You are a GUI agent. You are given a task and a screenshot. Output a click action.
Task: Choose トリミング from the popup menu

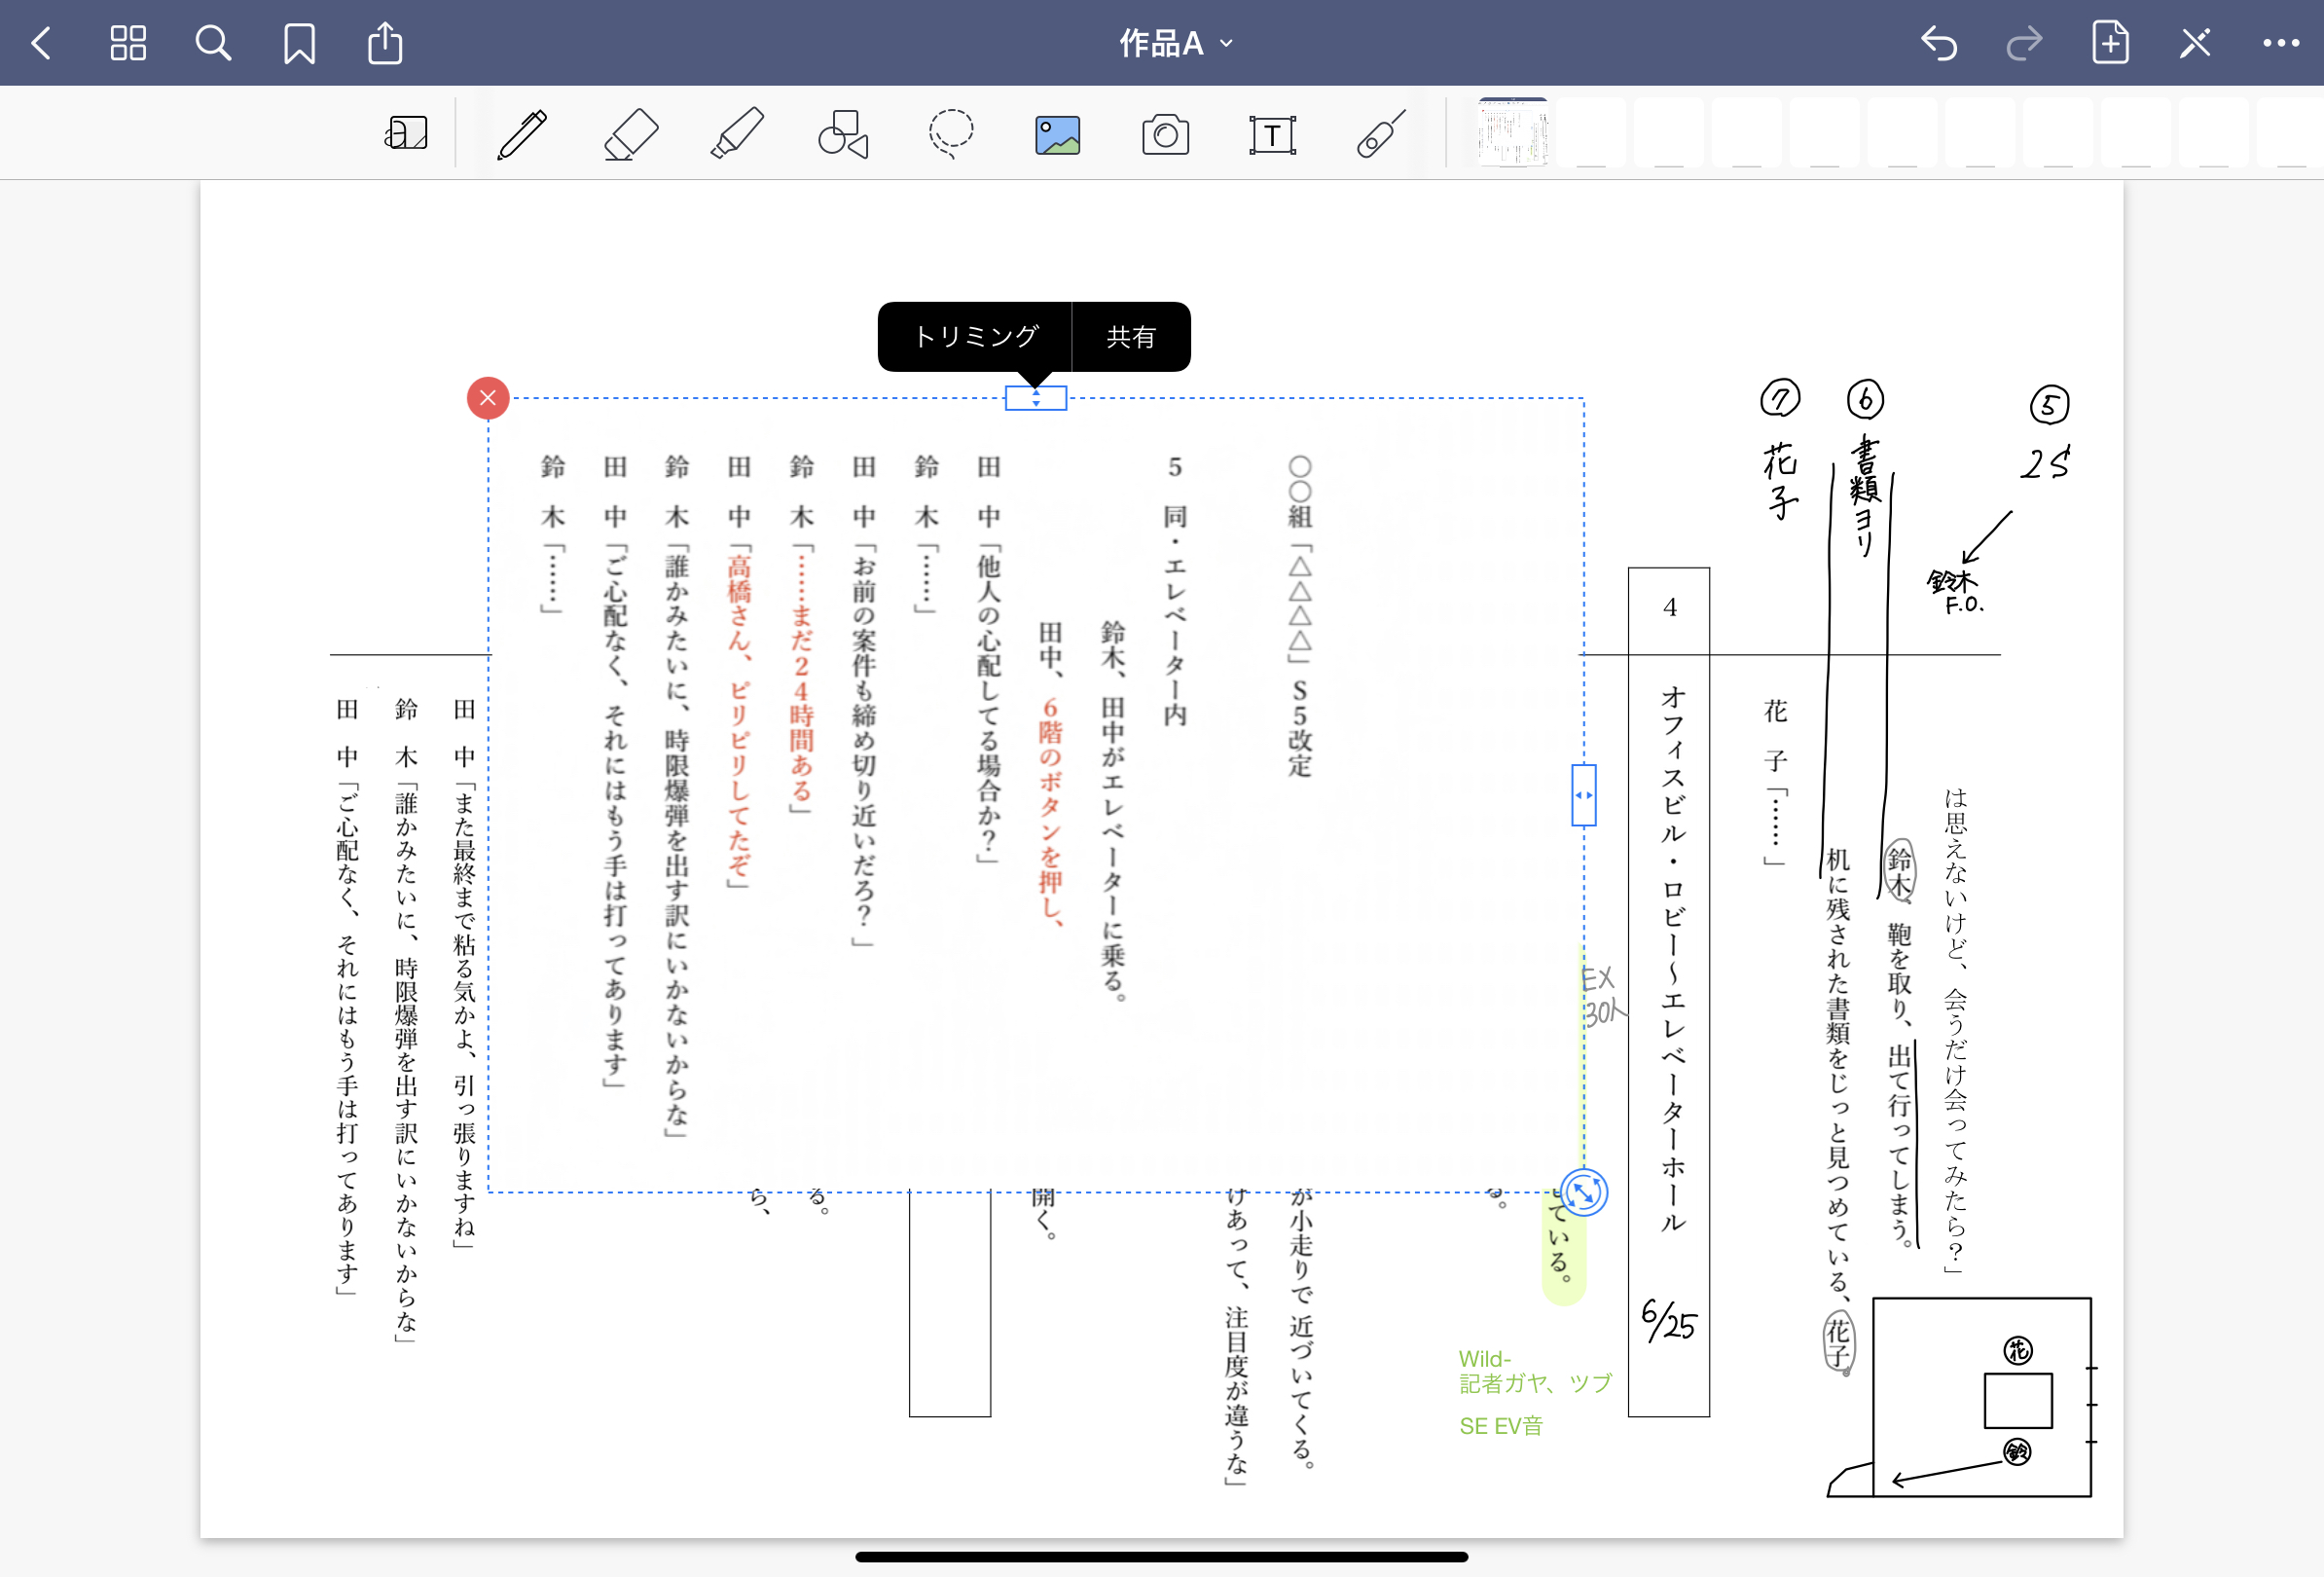click(975, 337)
